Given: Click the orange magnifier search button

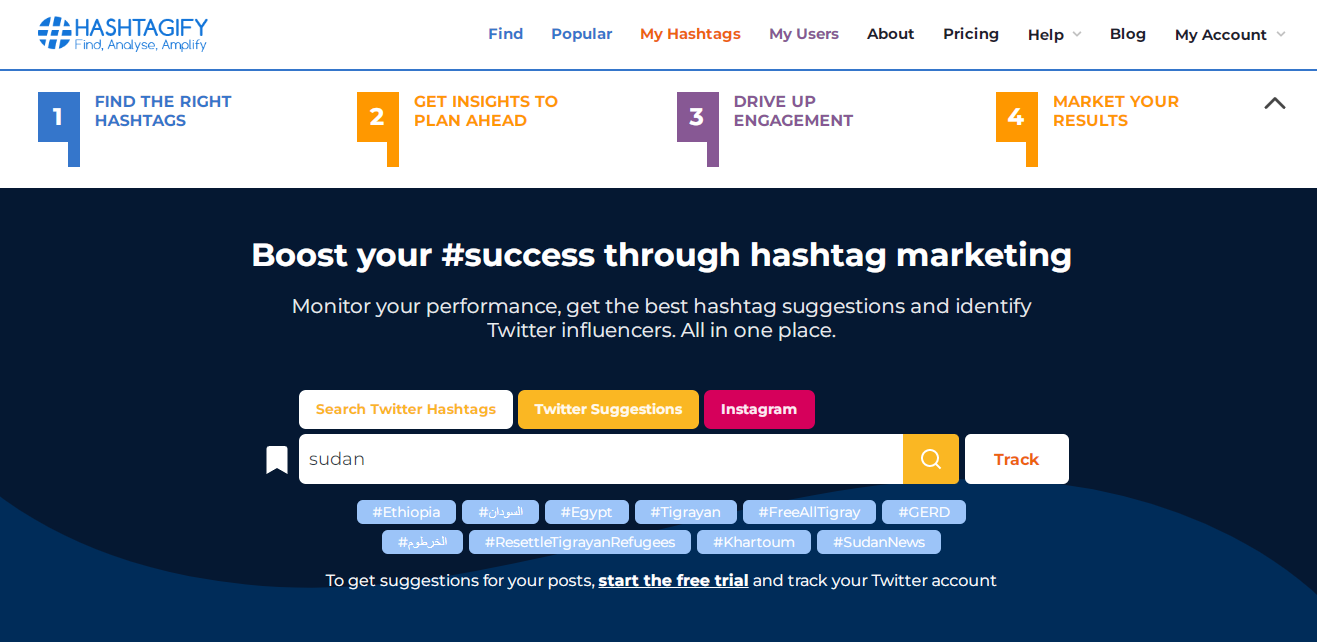Looking at the screenshot, I should pyautogui.click(x=931, y=459).
